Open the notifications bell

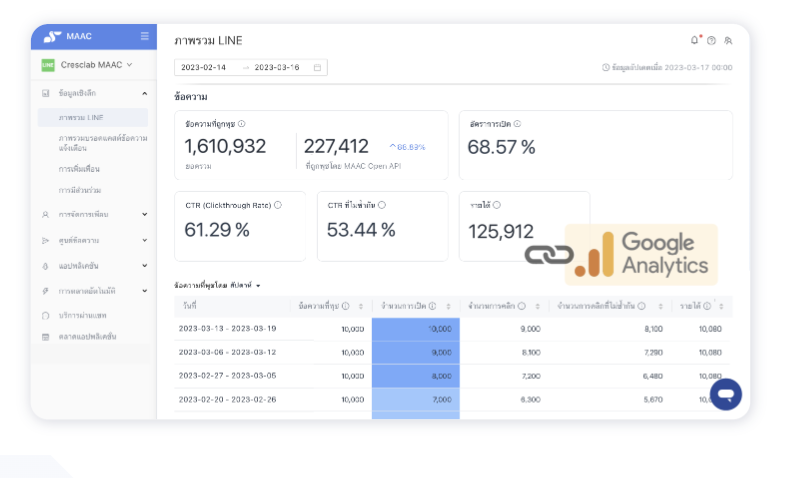click(x=695, y=40)
